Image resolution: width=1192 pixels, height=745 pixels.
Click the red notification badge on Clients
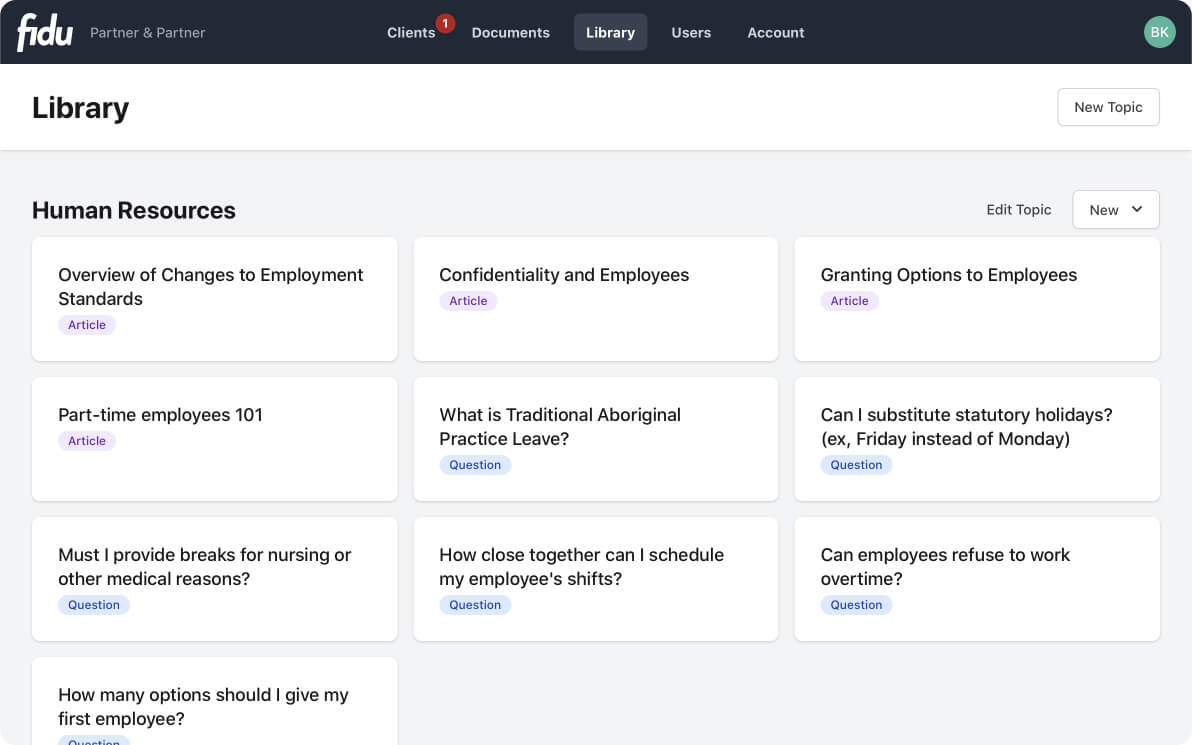[x=445, y=22]
